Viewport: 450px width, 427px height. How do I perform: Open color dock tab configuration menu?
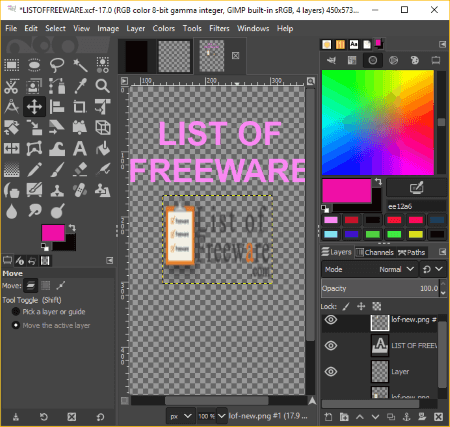click(442, 44)
